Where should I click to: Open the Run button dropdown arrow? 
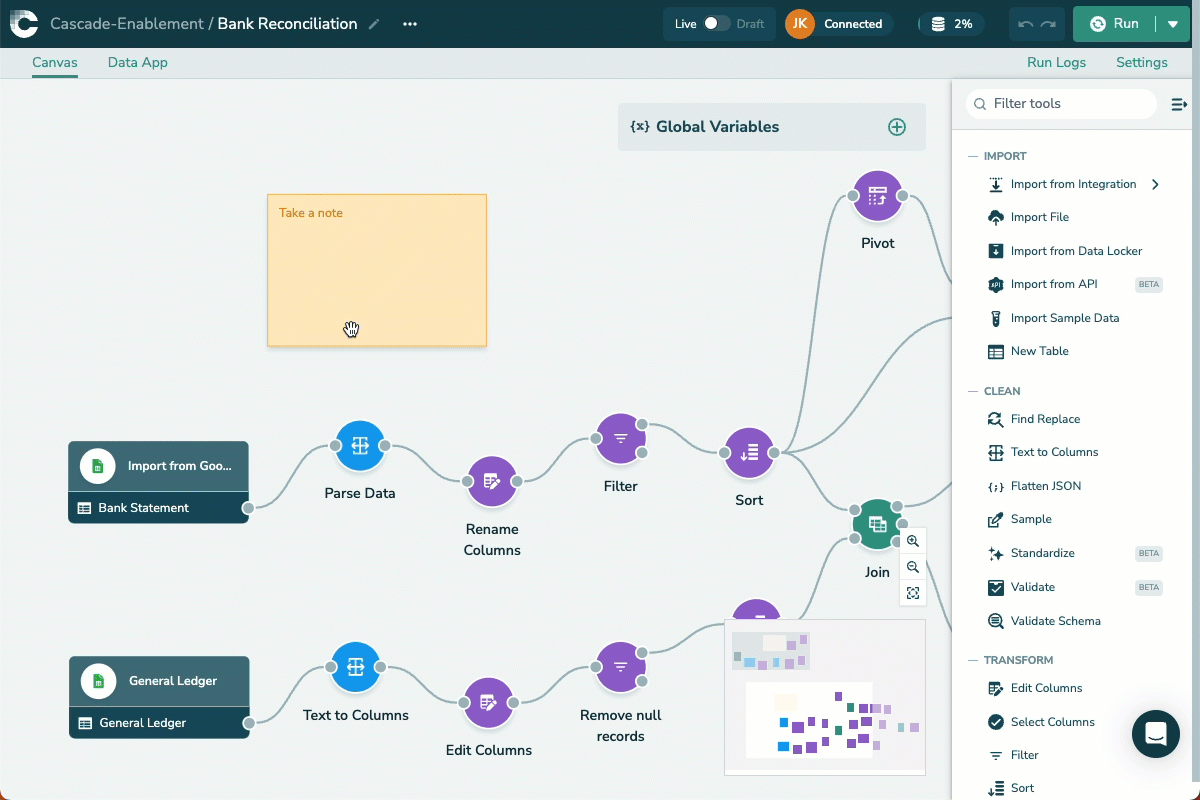click(x=1172, y=24)
